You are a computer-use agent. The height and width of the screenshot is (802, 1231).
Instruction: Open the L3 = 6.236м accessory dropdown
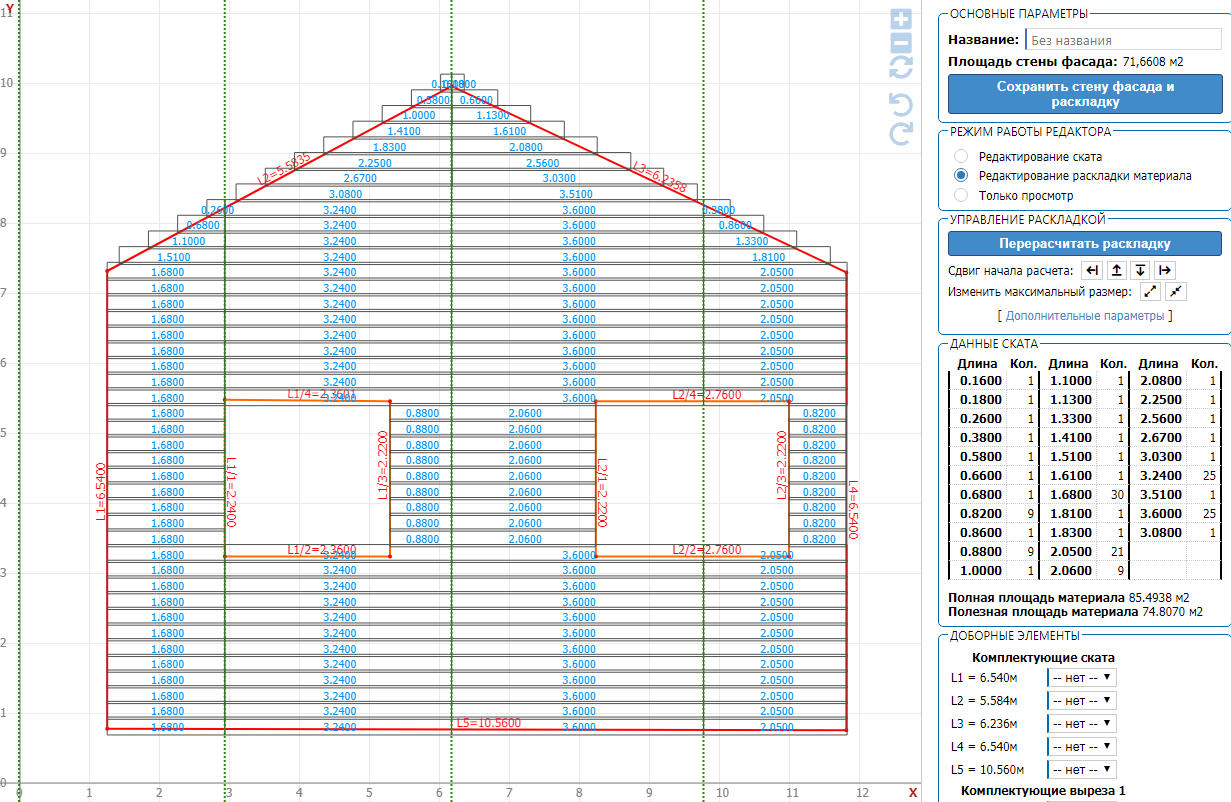point(1082,723)
